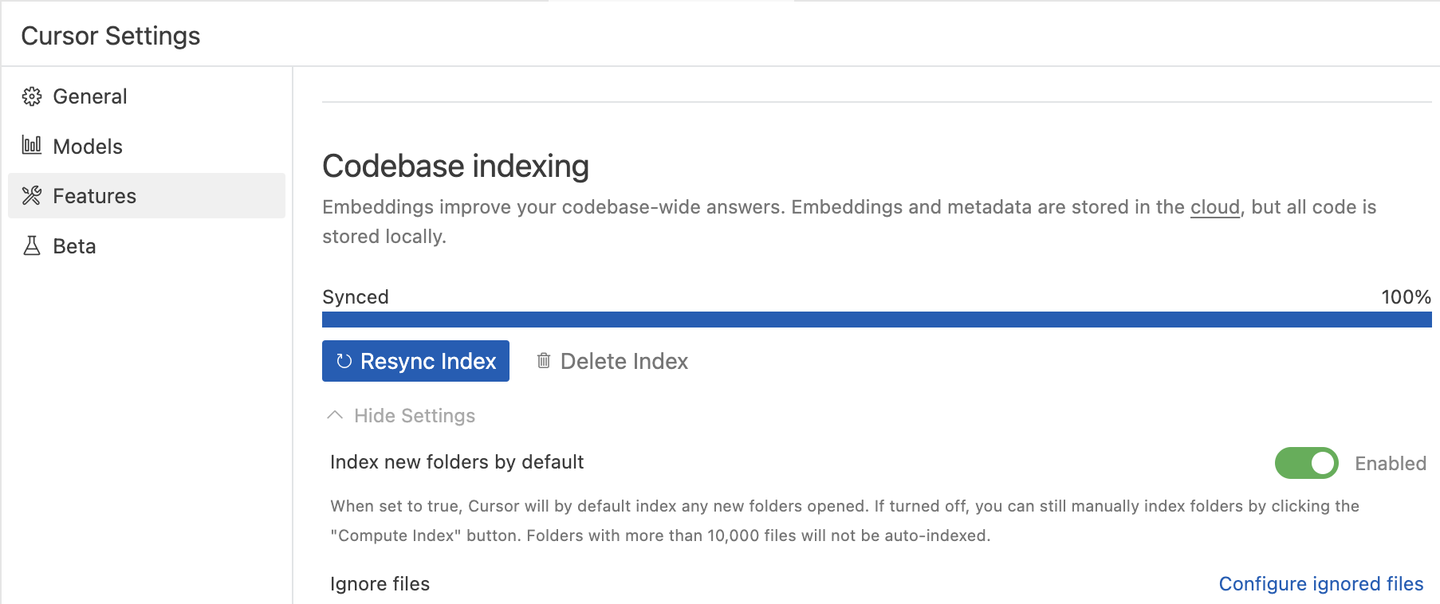Collapse the Hide Settings section
Image resolution: width=1440 pixels, height=604 pixels.
[x=402, y=415]
